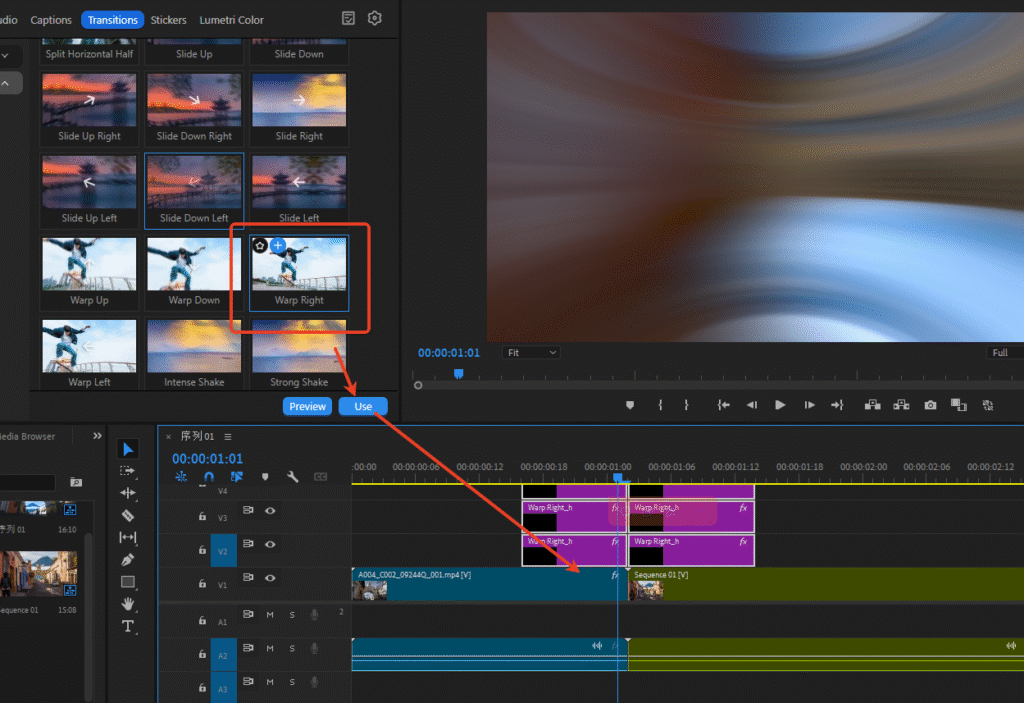Screen dimensions: 1024x703
Task: Click the CC captions icon in timeline
Action: 320,477
